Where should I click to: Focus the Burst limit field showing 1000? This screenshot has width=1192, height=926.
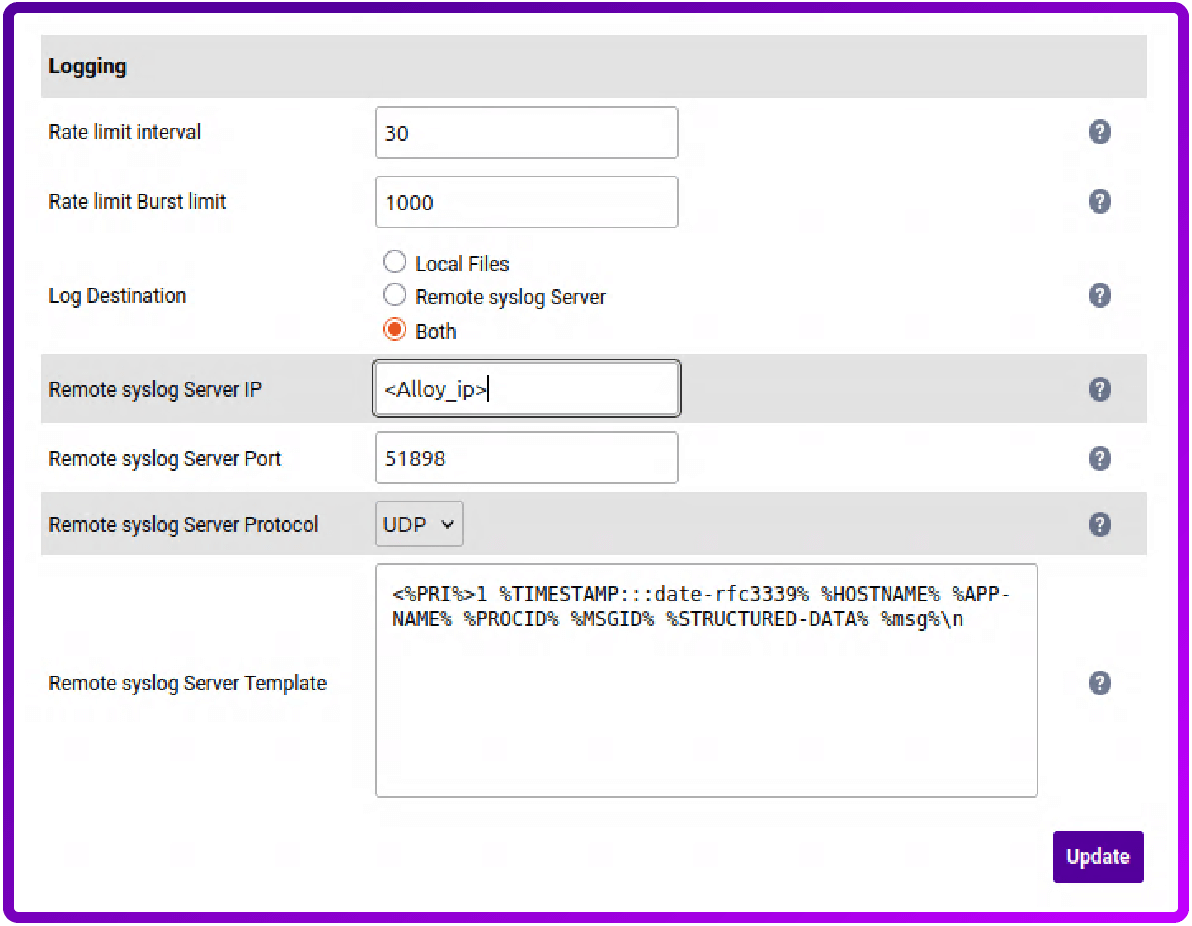[526, 202]
